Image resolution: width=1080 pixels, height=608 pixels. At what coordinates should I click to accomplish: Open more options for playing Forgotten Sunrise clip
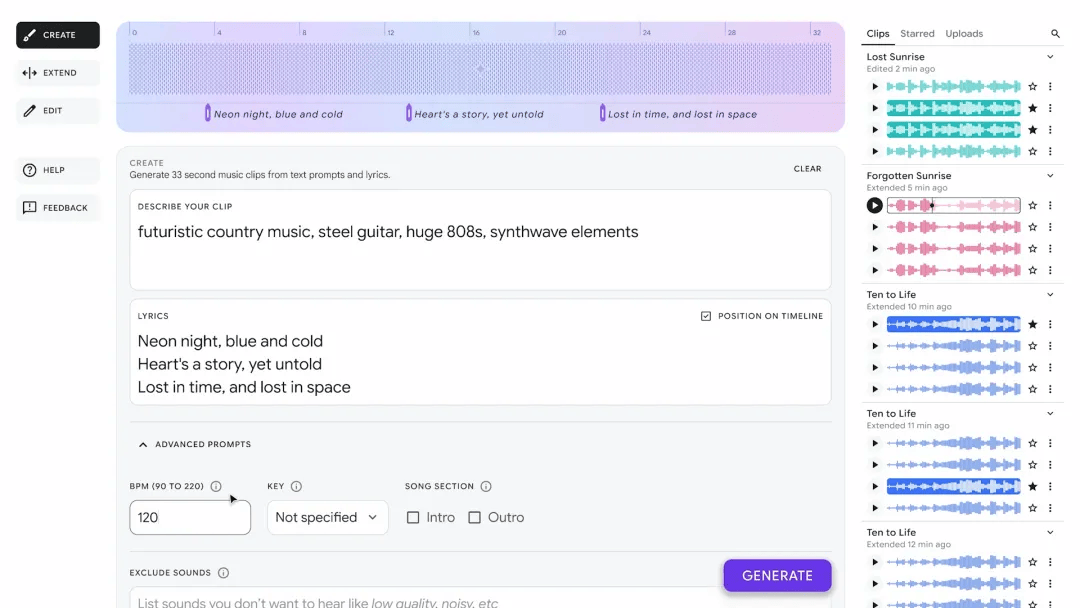point(1050,205)
